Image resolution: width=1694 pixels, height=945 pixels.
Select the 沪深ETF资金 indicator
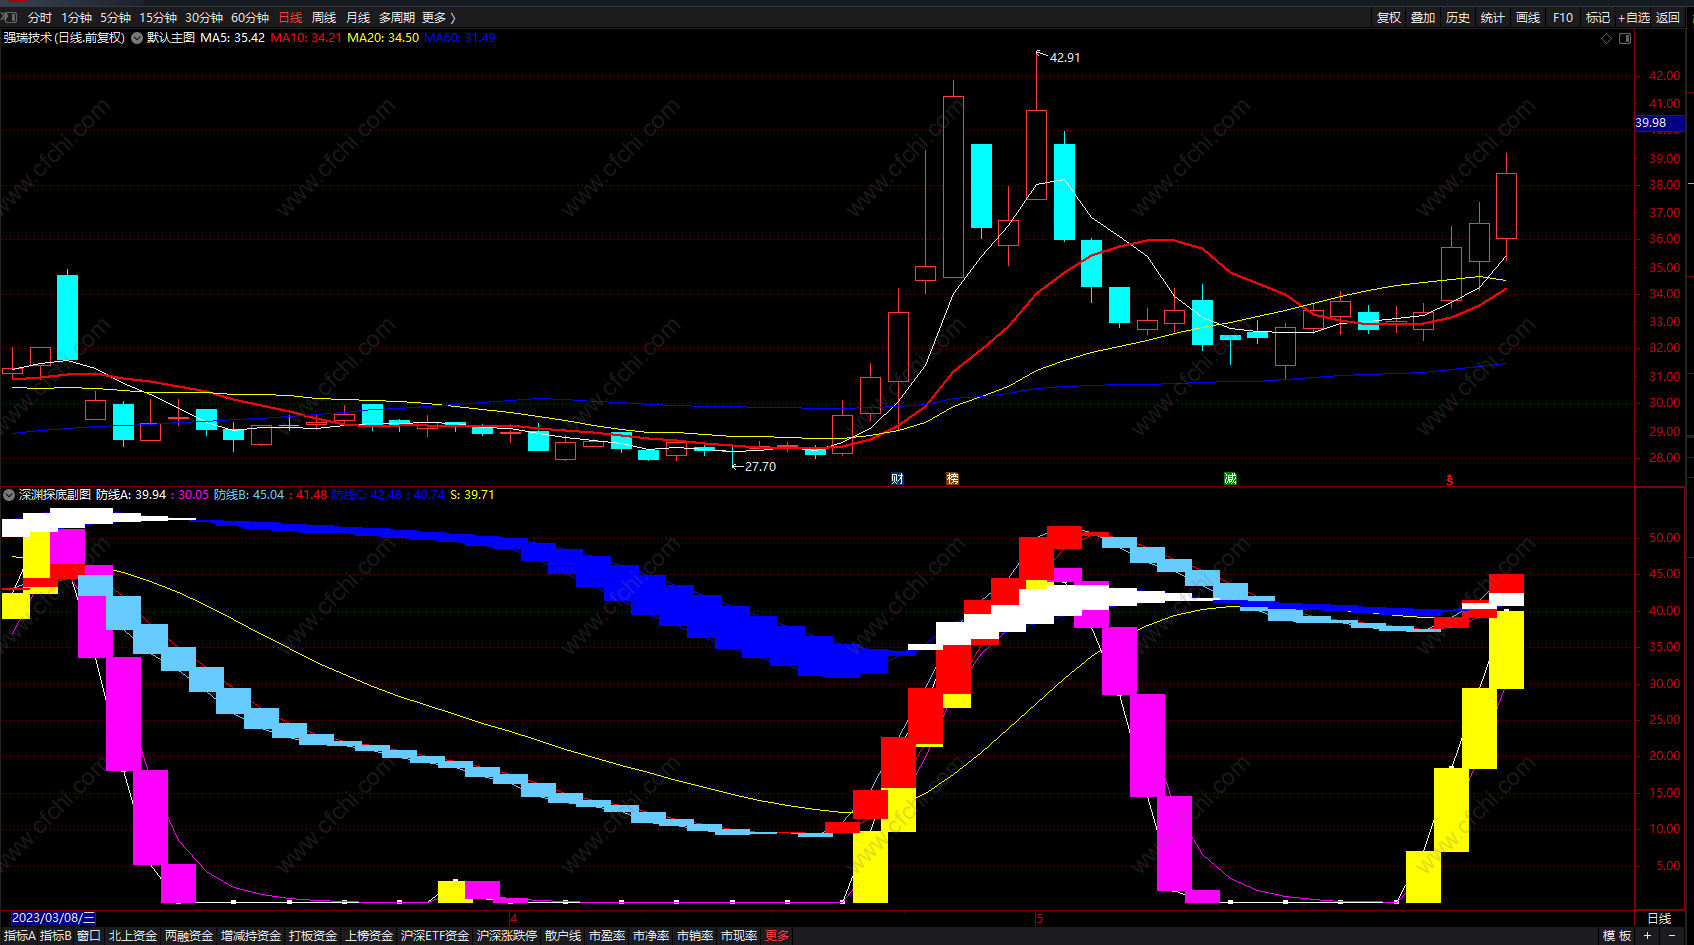pos(435,936)
